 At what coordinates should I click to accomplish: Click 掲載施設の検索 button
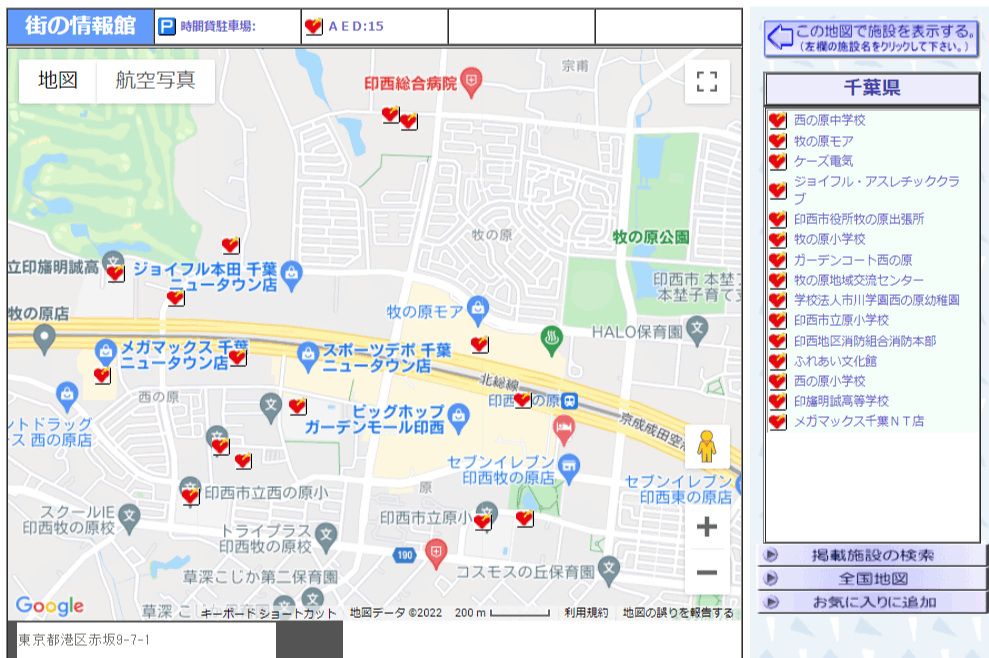[x=872, y=555]
